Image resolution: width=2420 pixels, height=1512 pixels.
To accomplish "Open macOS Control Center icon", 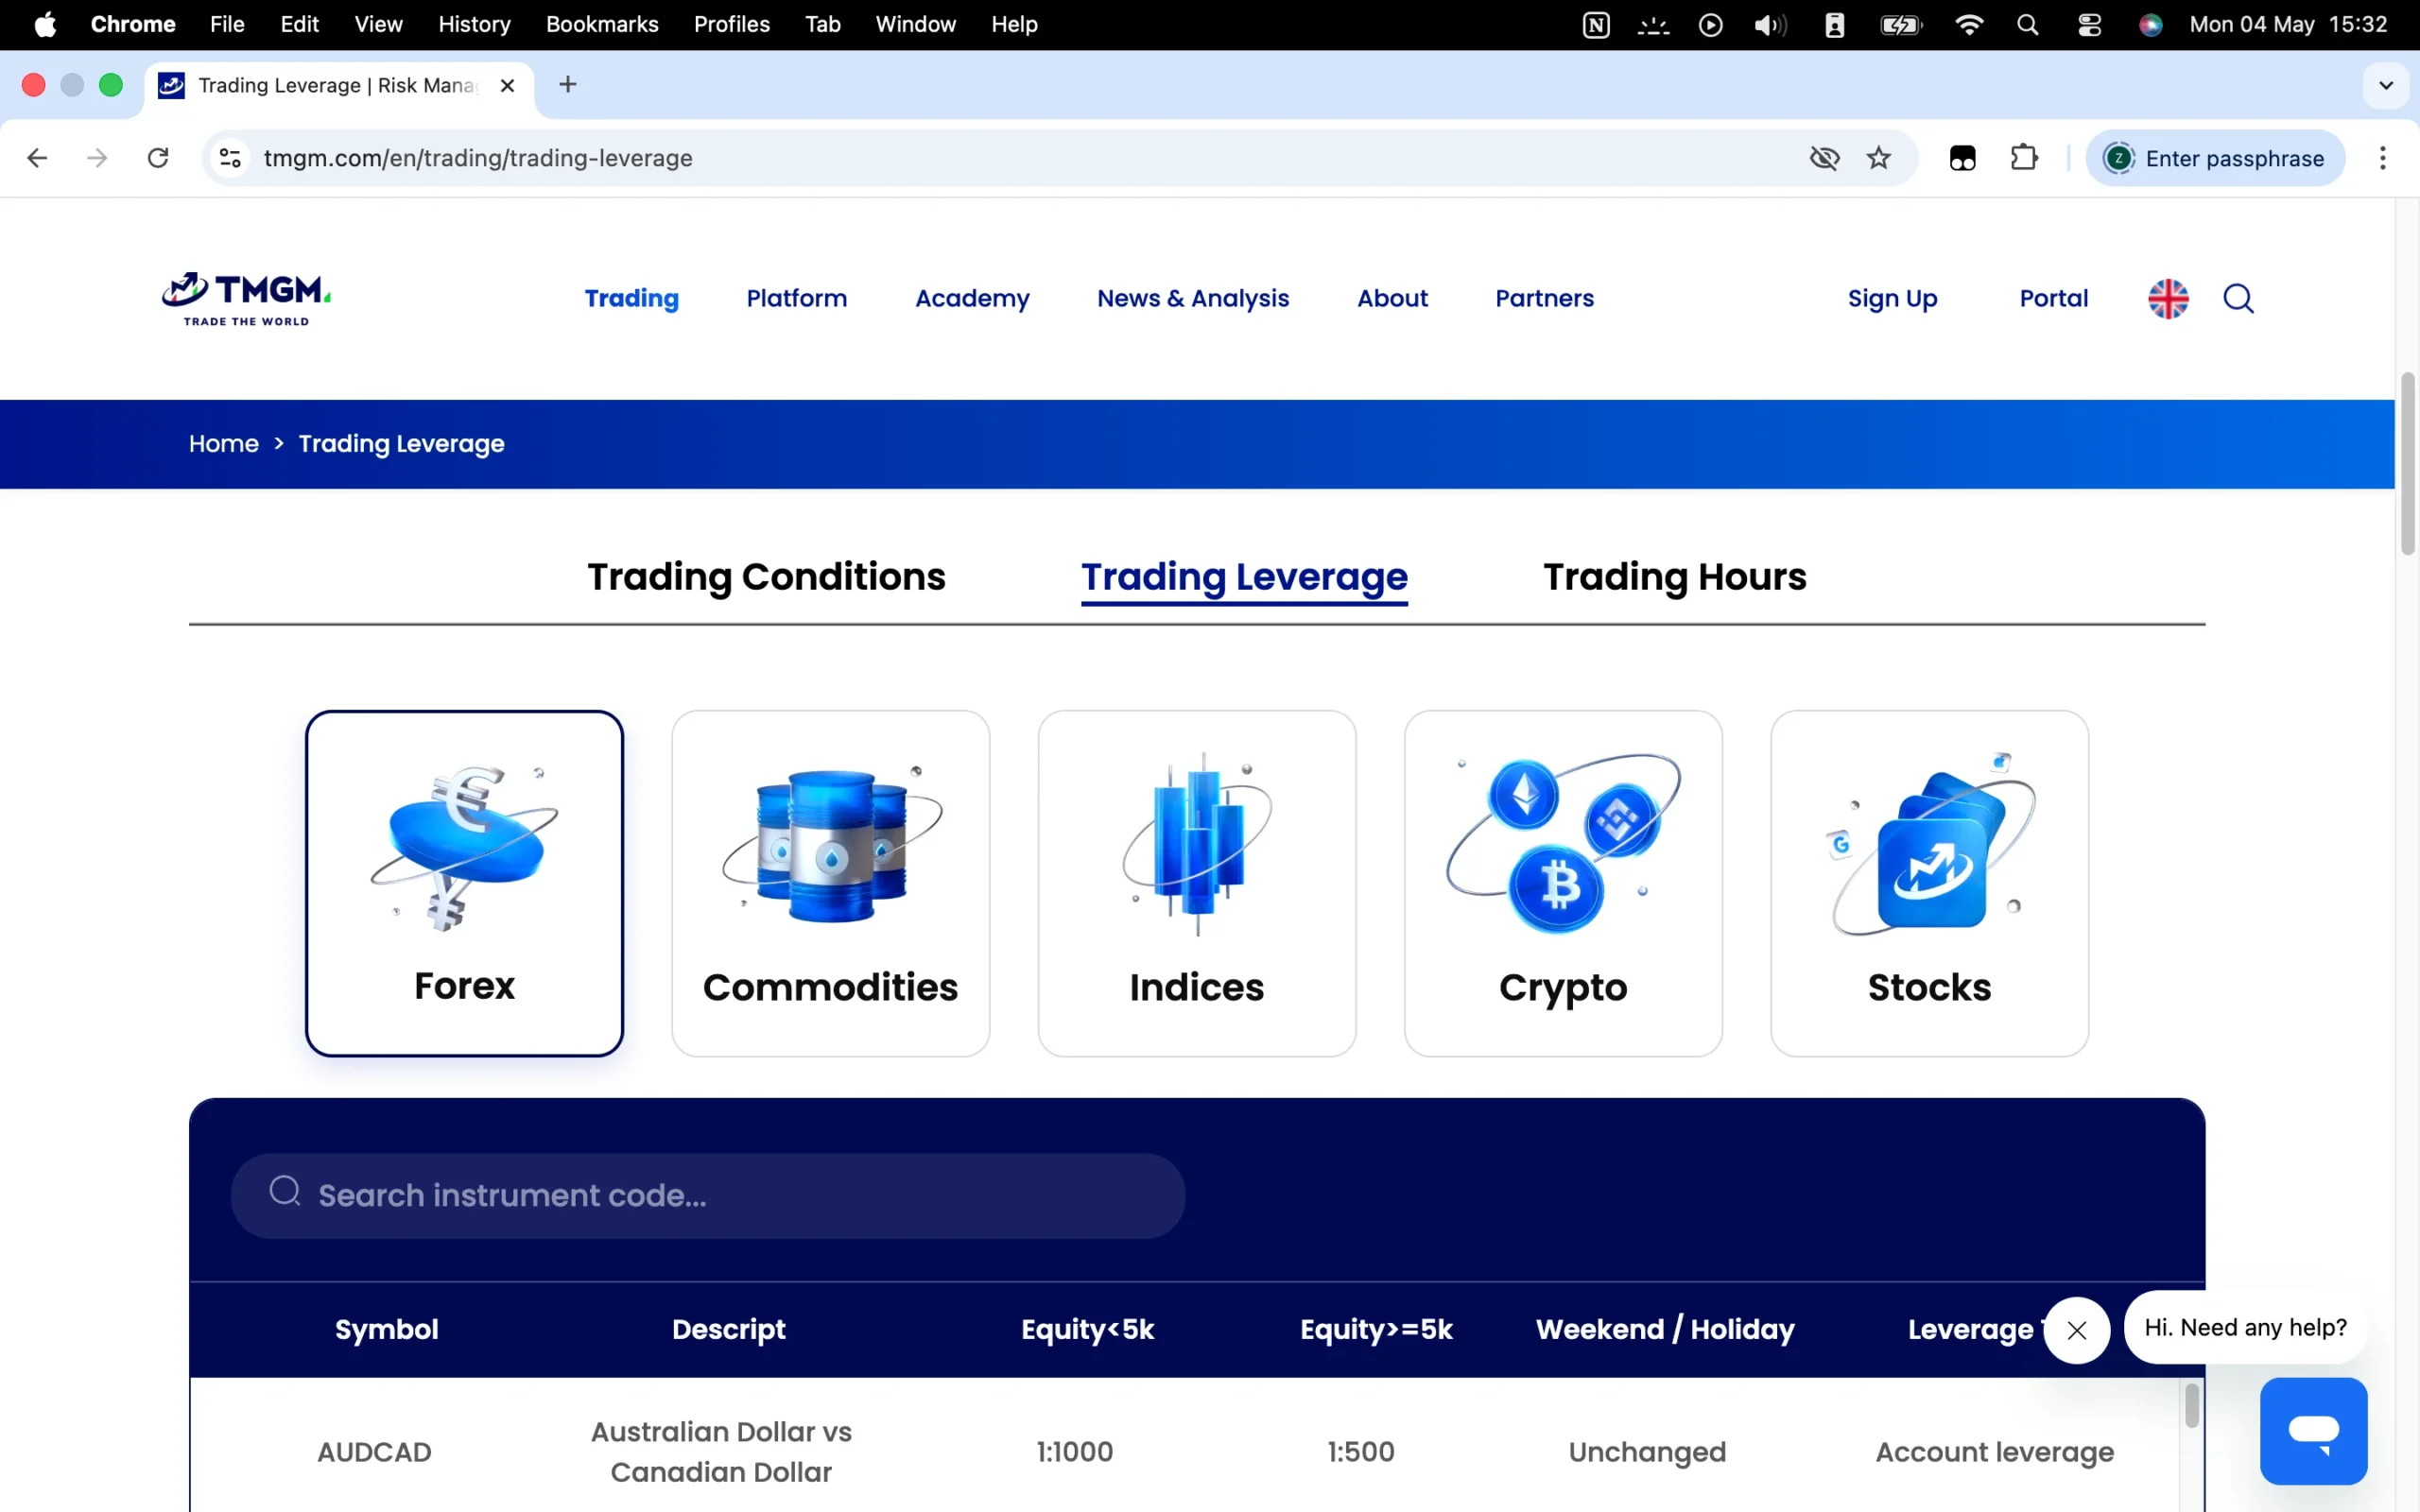I will coord(2089,24).
